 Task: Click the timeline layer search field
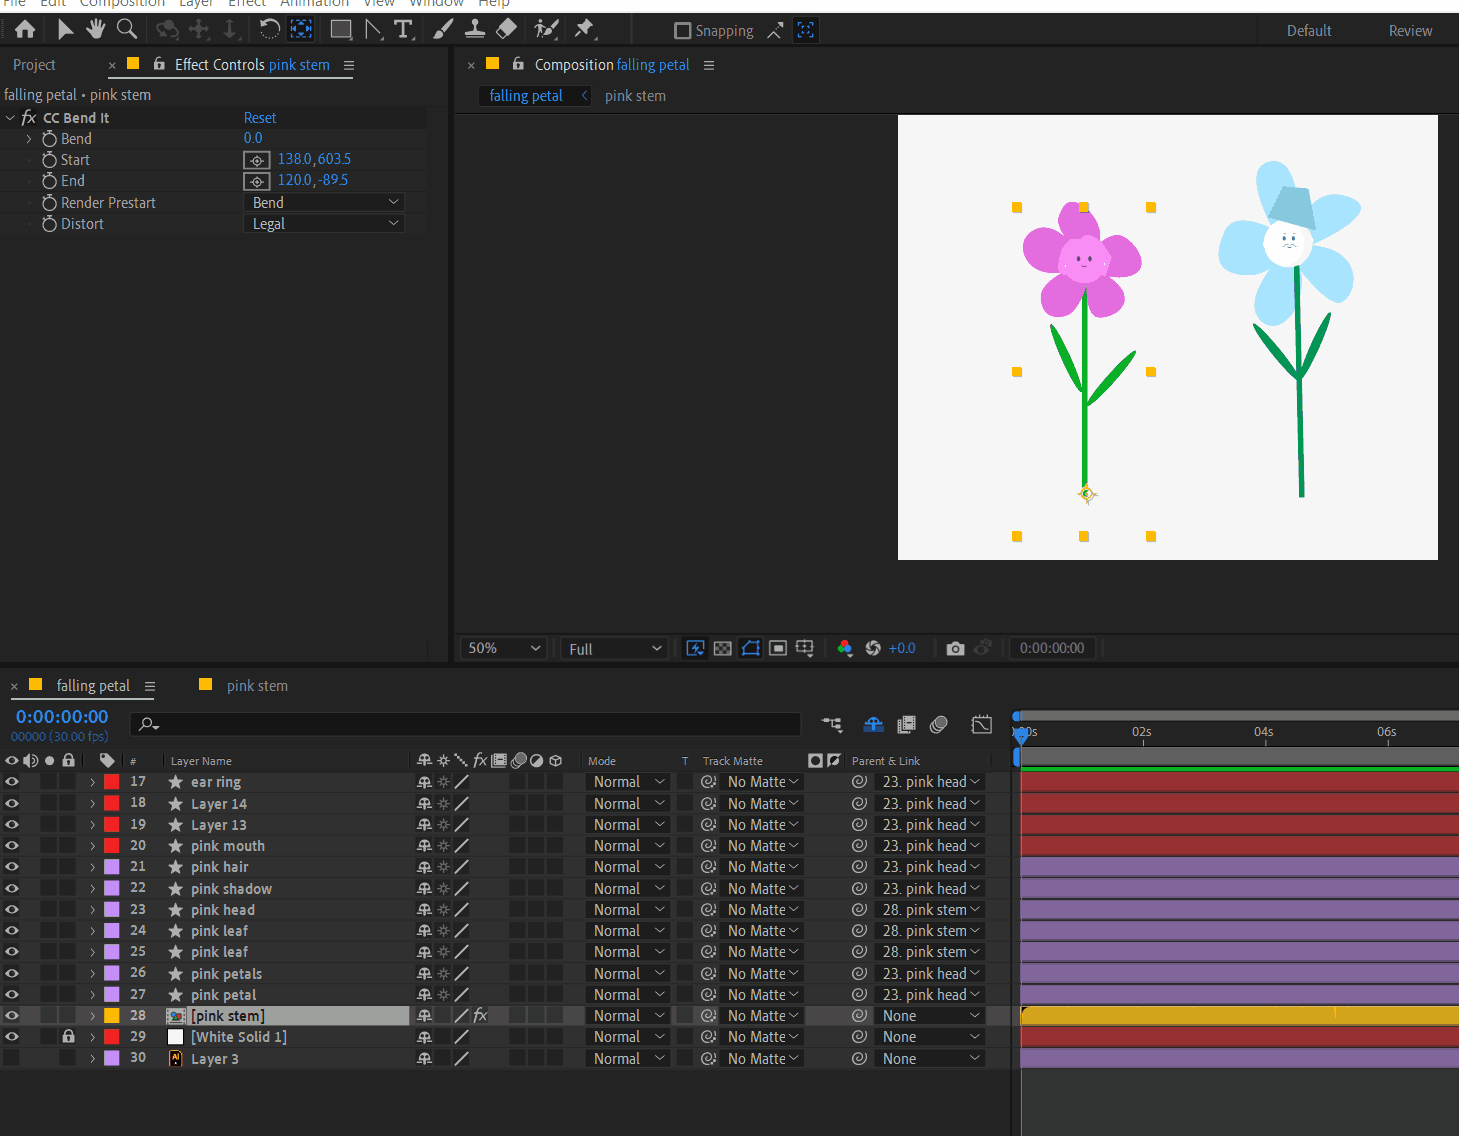[466, 724]
